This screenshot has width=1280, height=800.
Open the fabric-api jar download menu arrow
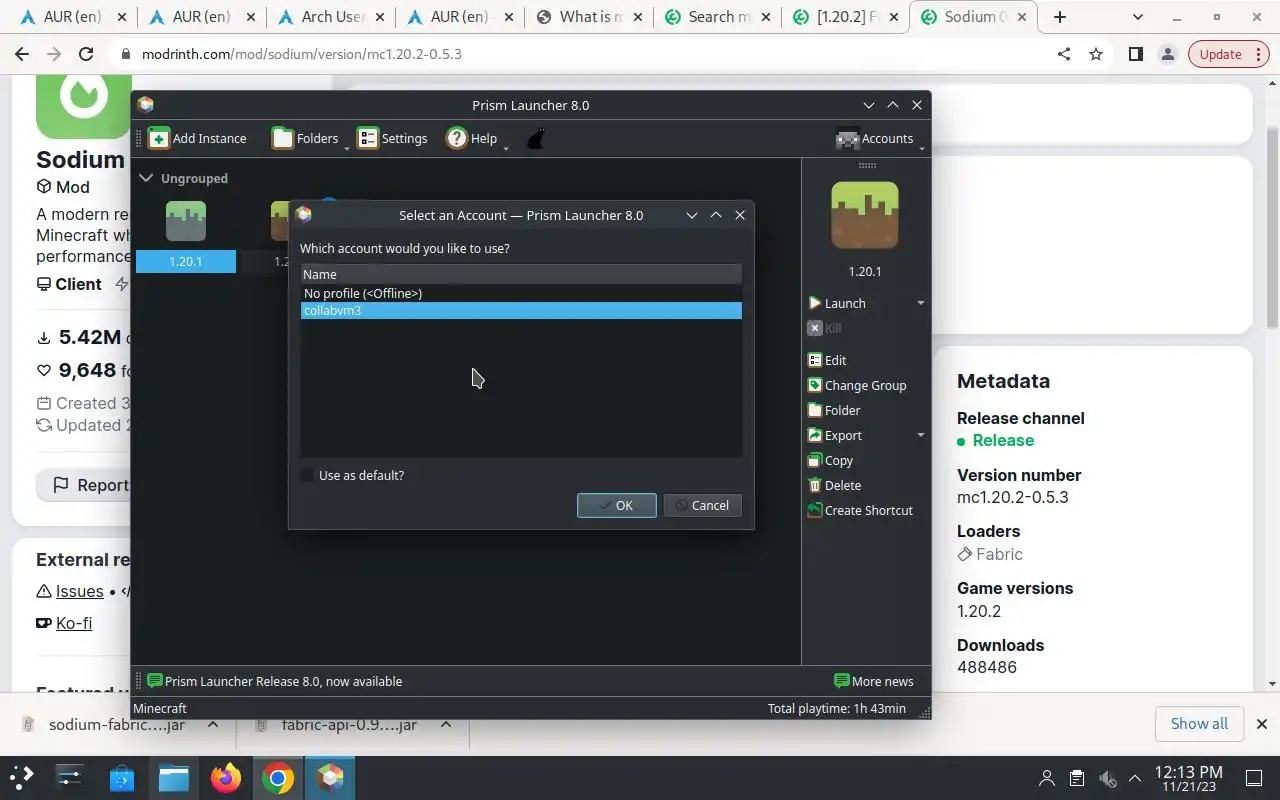pos(446,724)
